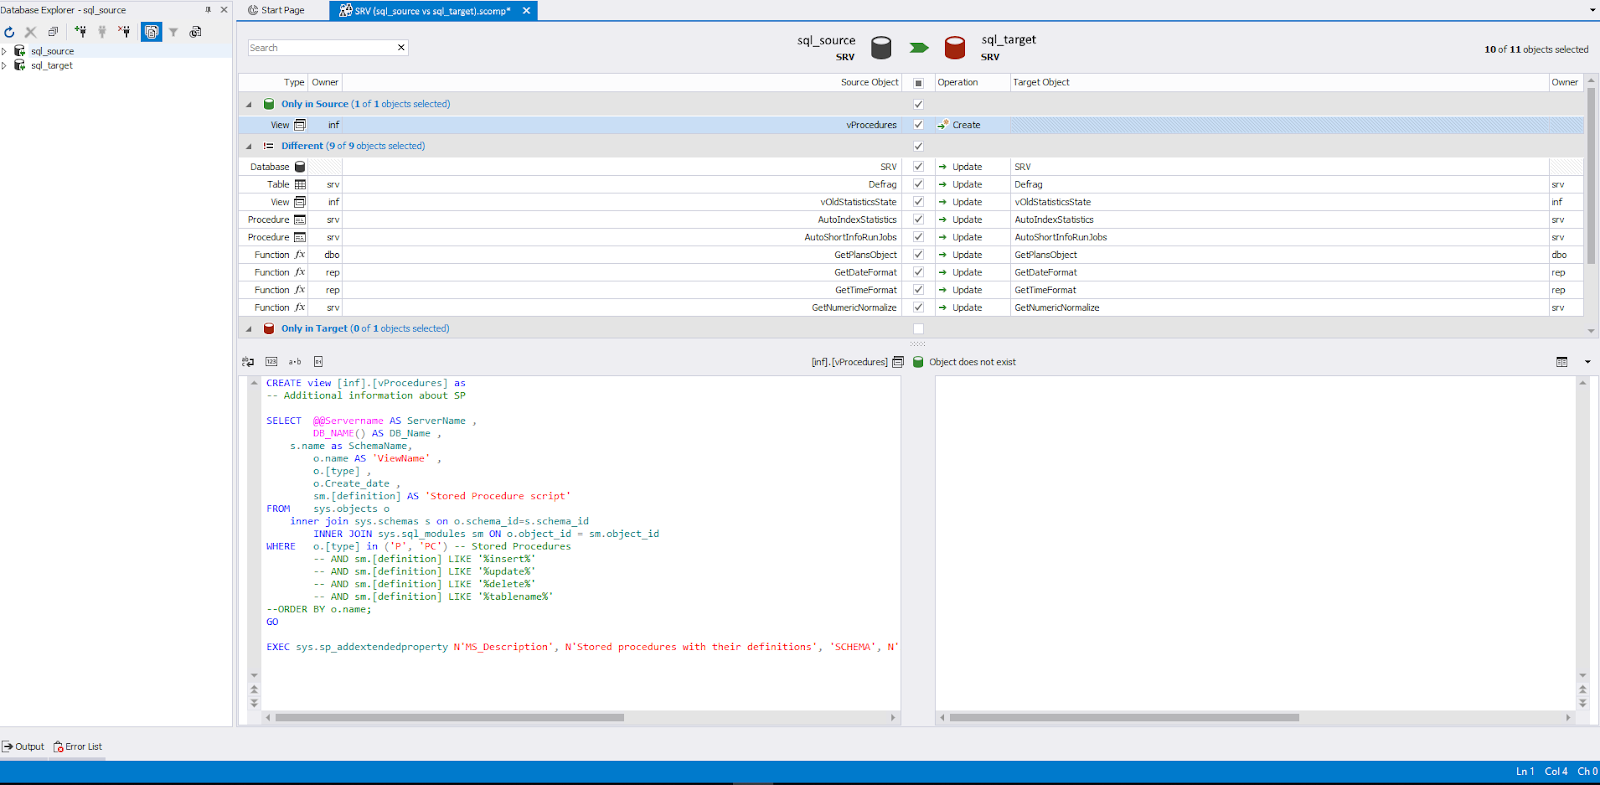Click the delete X icon in explorer toolbar
1600x785 pixels.
[31, 32]
